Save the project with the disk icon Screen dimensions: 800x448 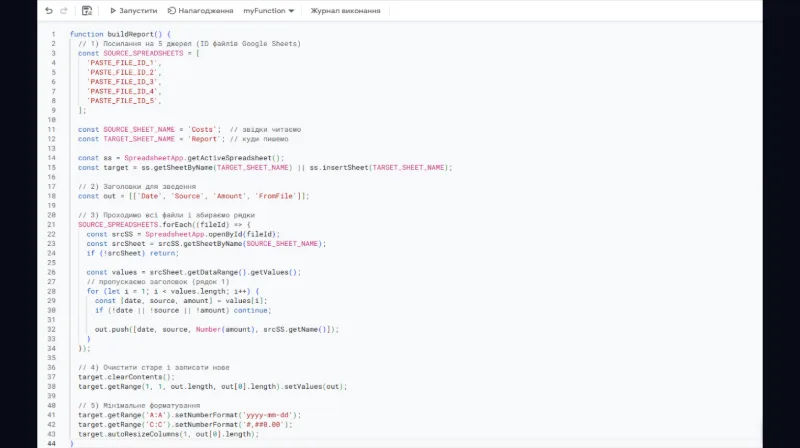(87, 11)
